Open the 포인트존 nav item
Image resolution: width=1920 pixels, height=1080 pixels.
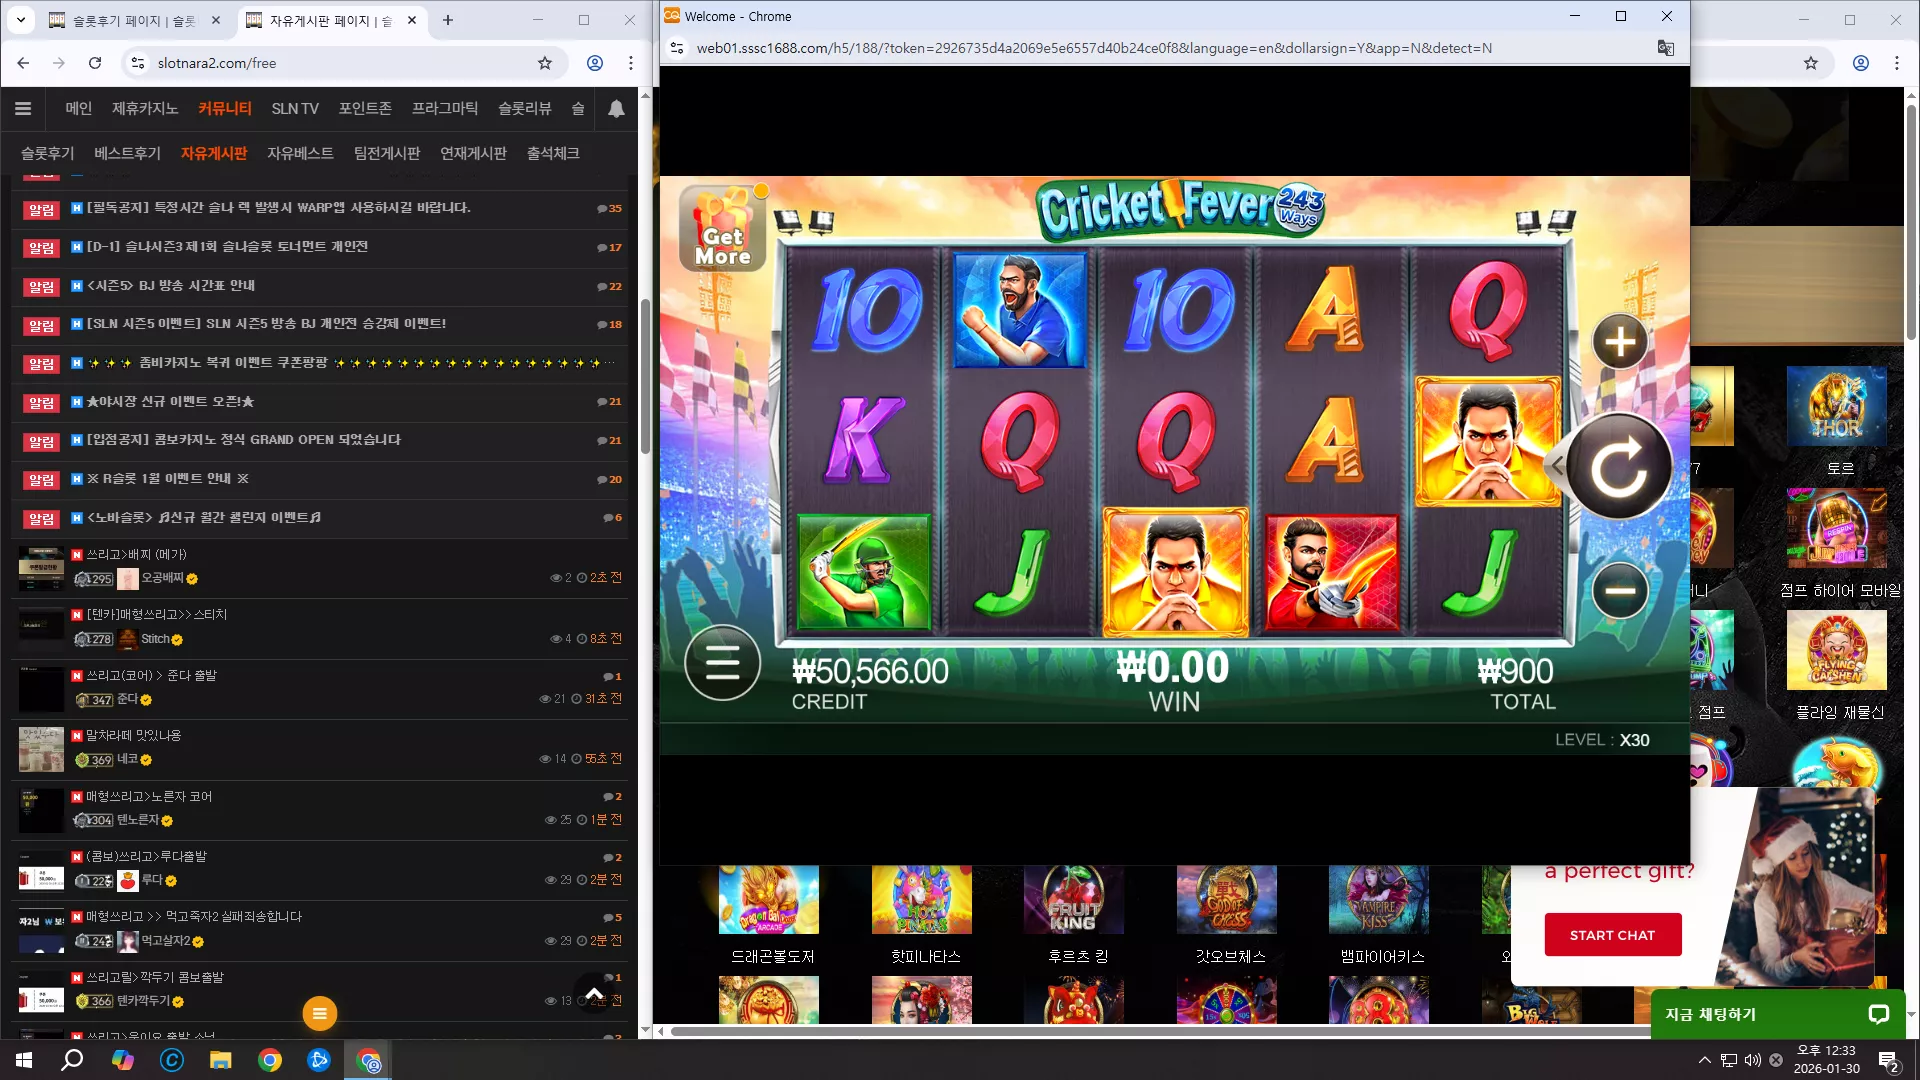click(x=365, y=108)
